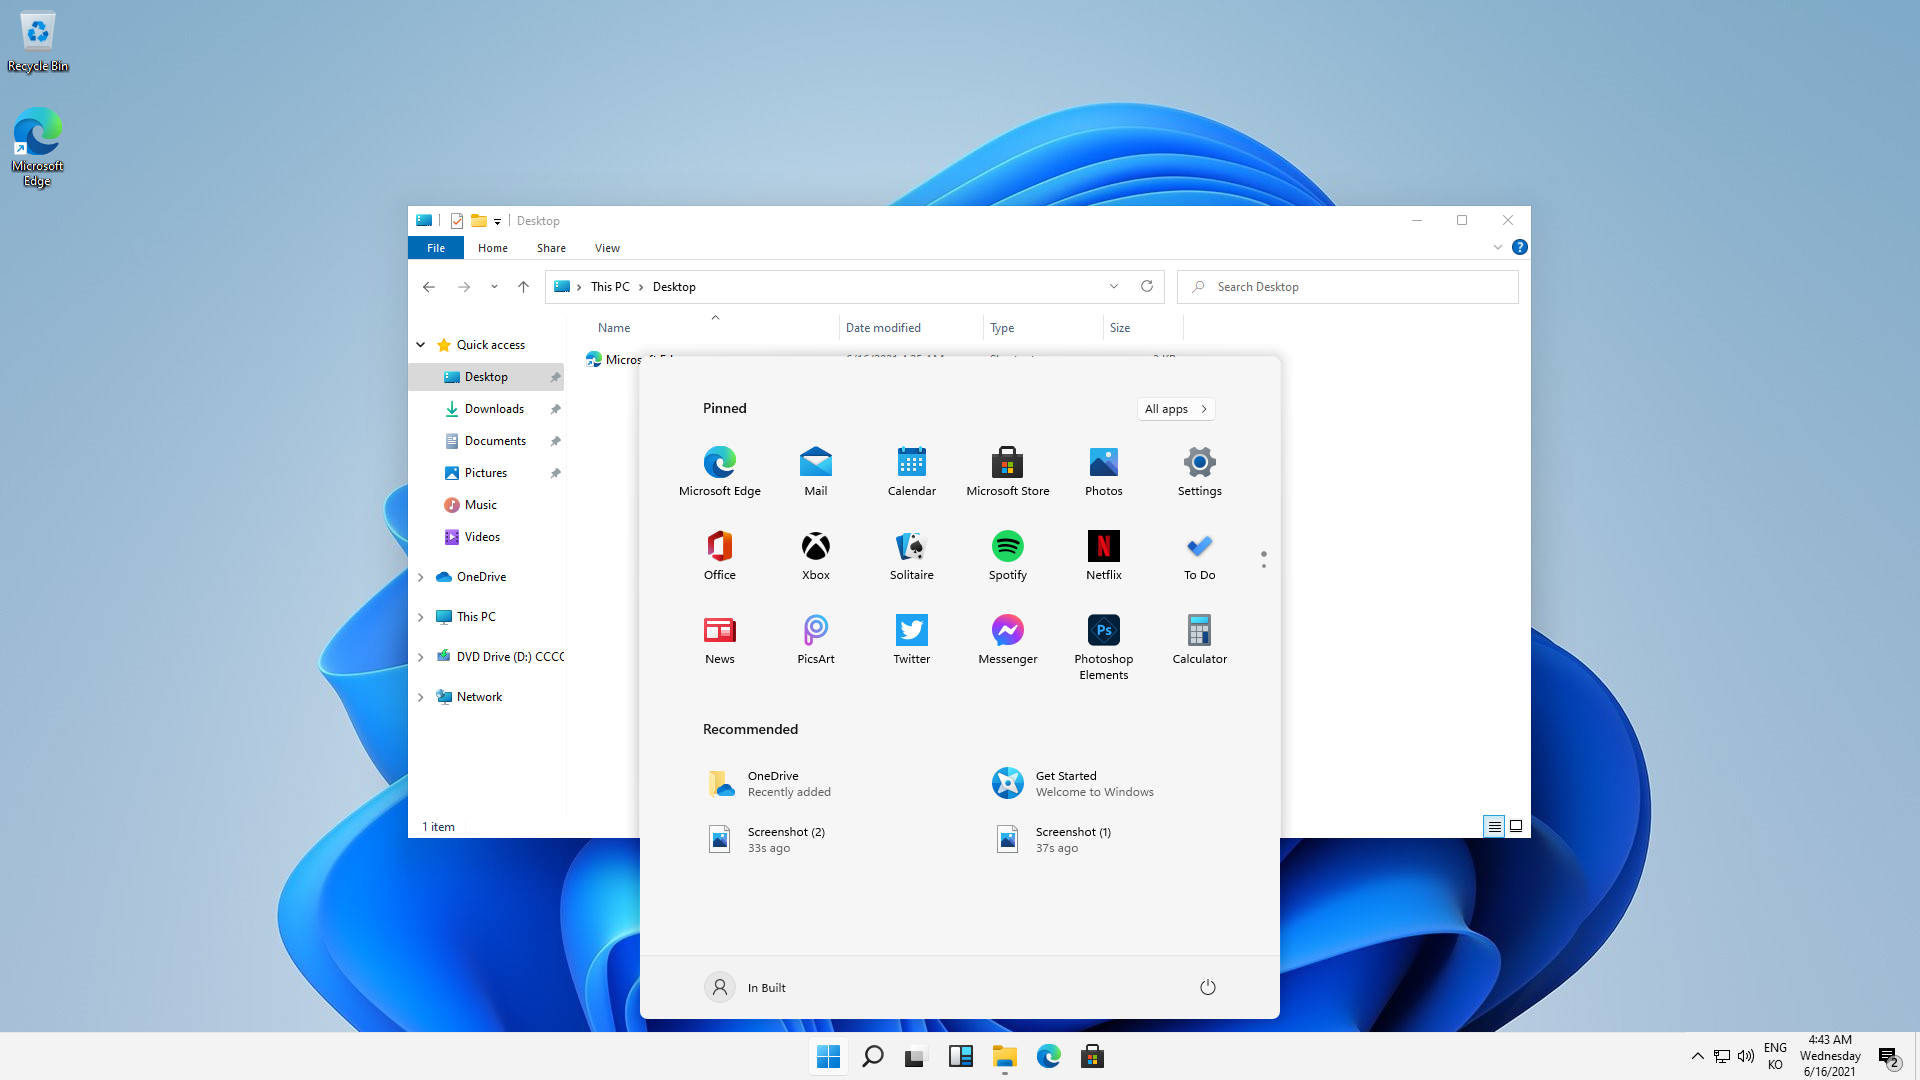Click the All apps button
The height and width of the screenshot is (1080, 1920).
tap(1176, 409)
